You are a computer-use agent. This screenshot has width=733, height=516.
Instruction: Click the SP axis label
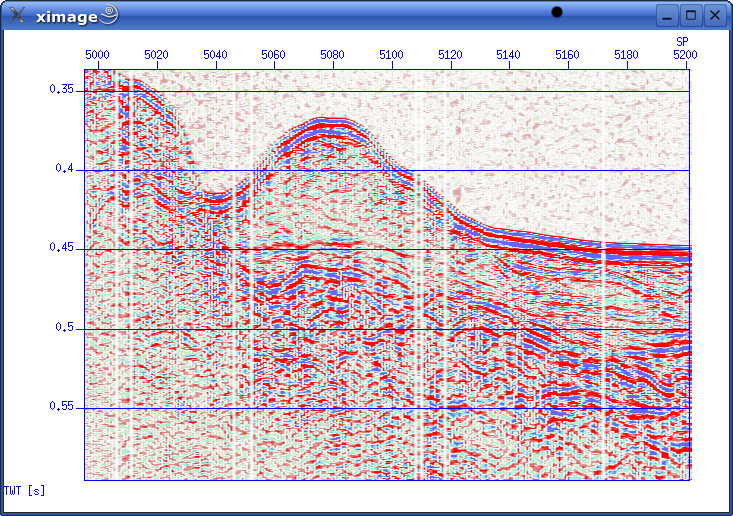682,42
